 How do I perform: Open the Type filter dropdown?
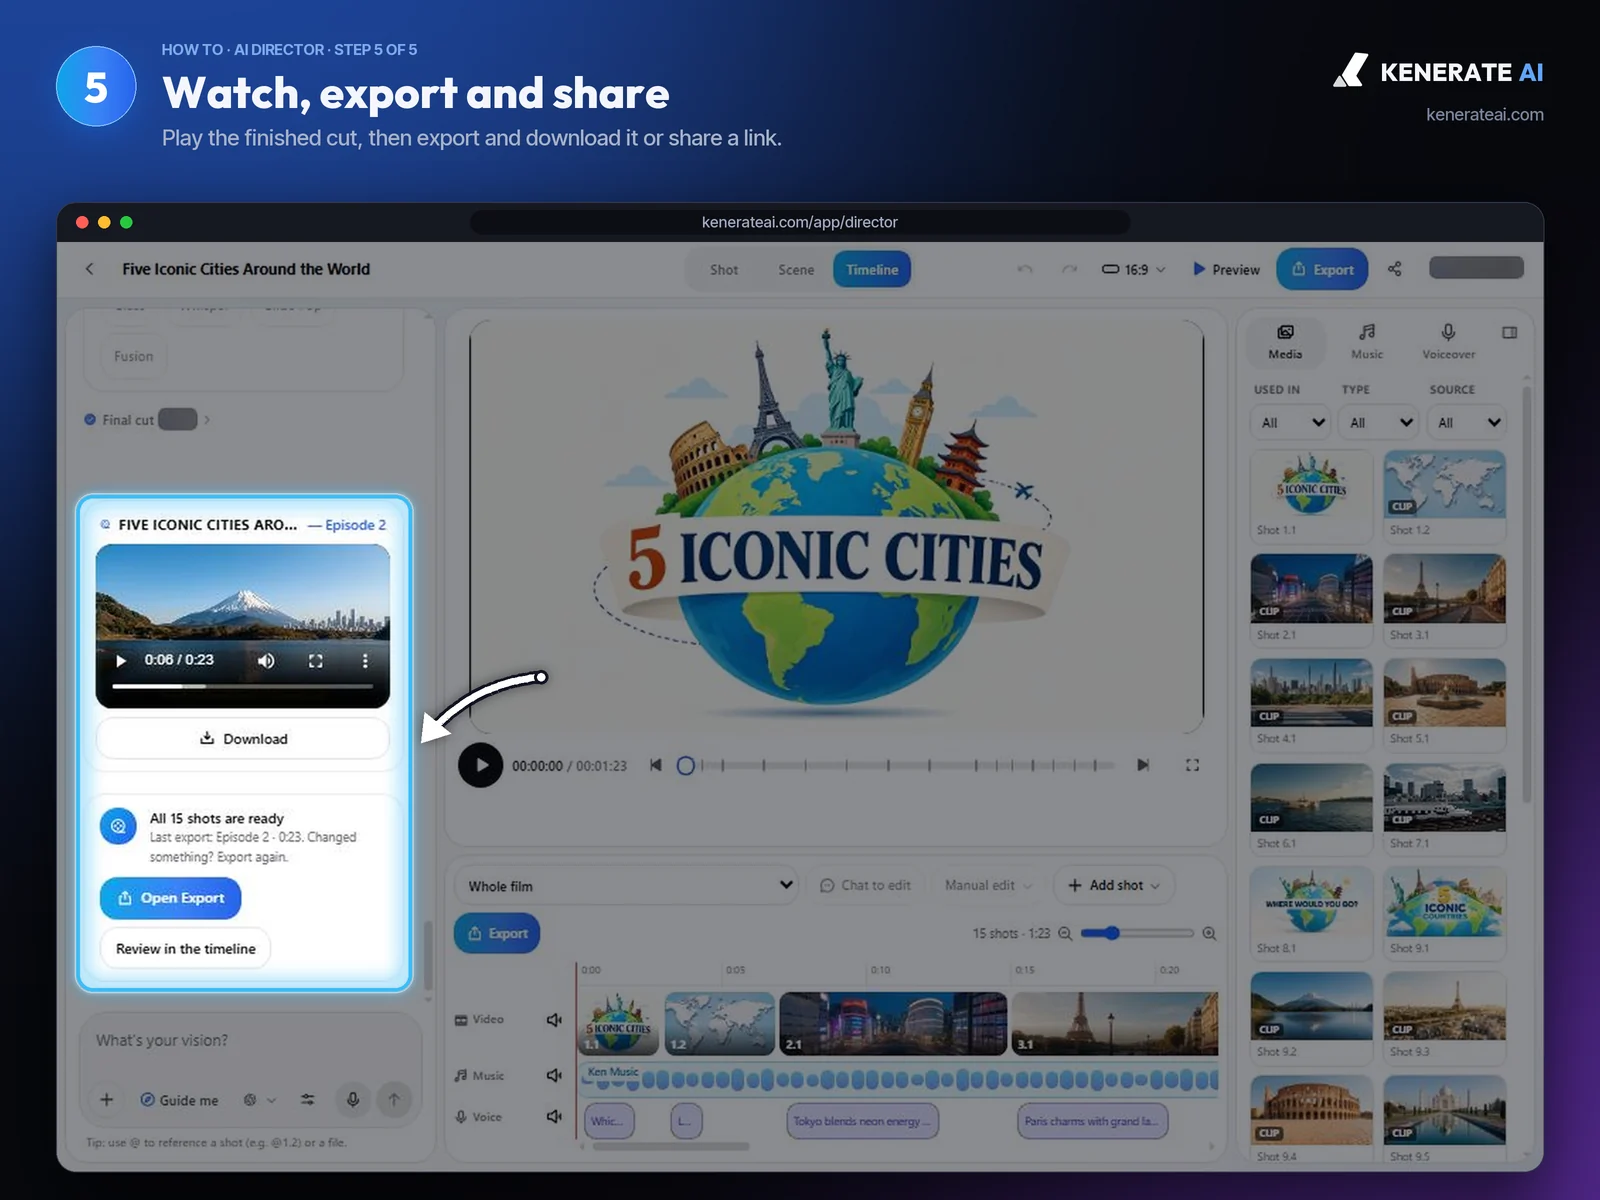point(1379,422)
